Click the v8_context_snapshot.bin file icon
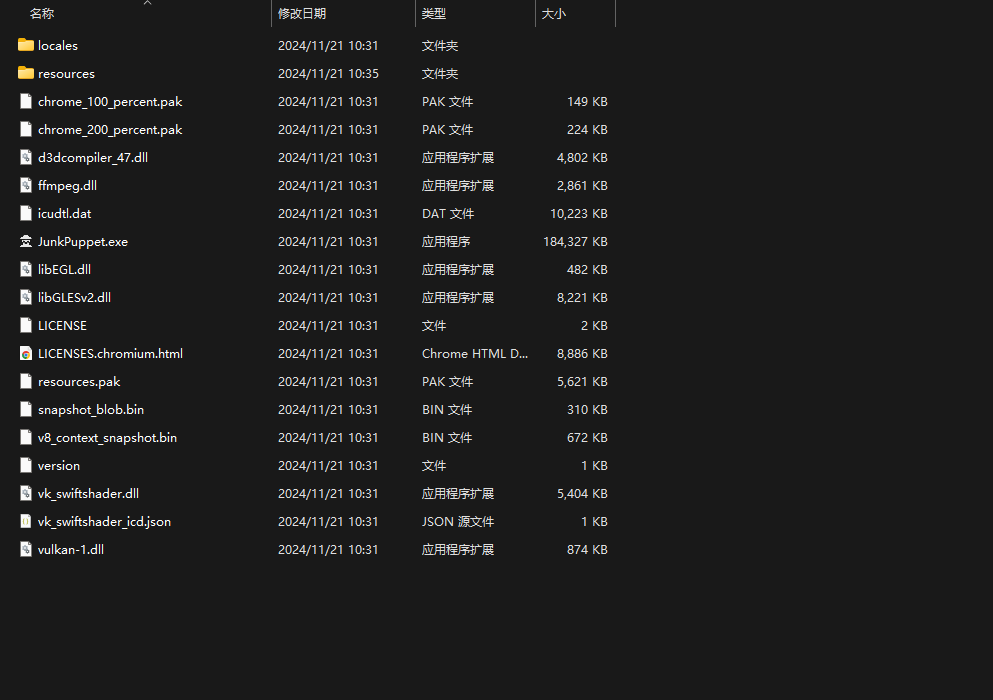This screenshot has width=993, height=700. [26, 437]
